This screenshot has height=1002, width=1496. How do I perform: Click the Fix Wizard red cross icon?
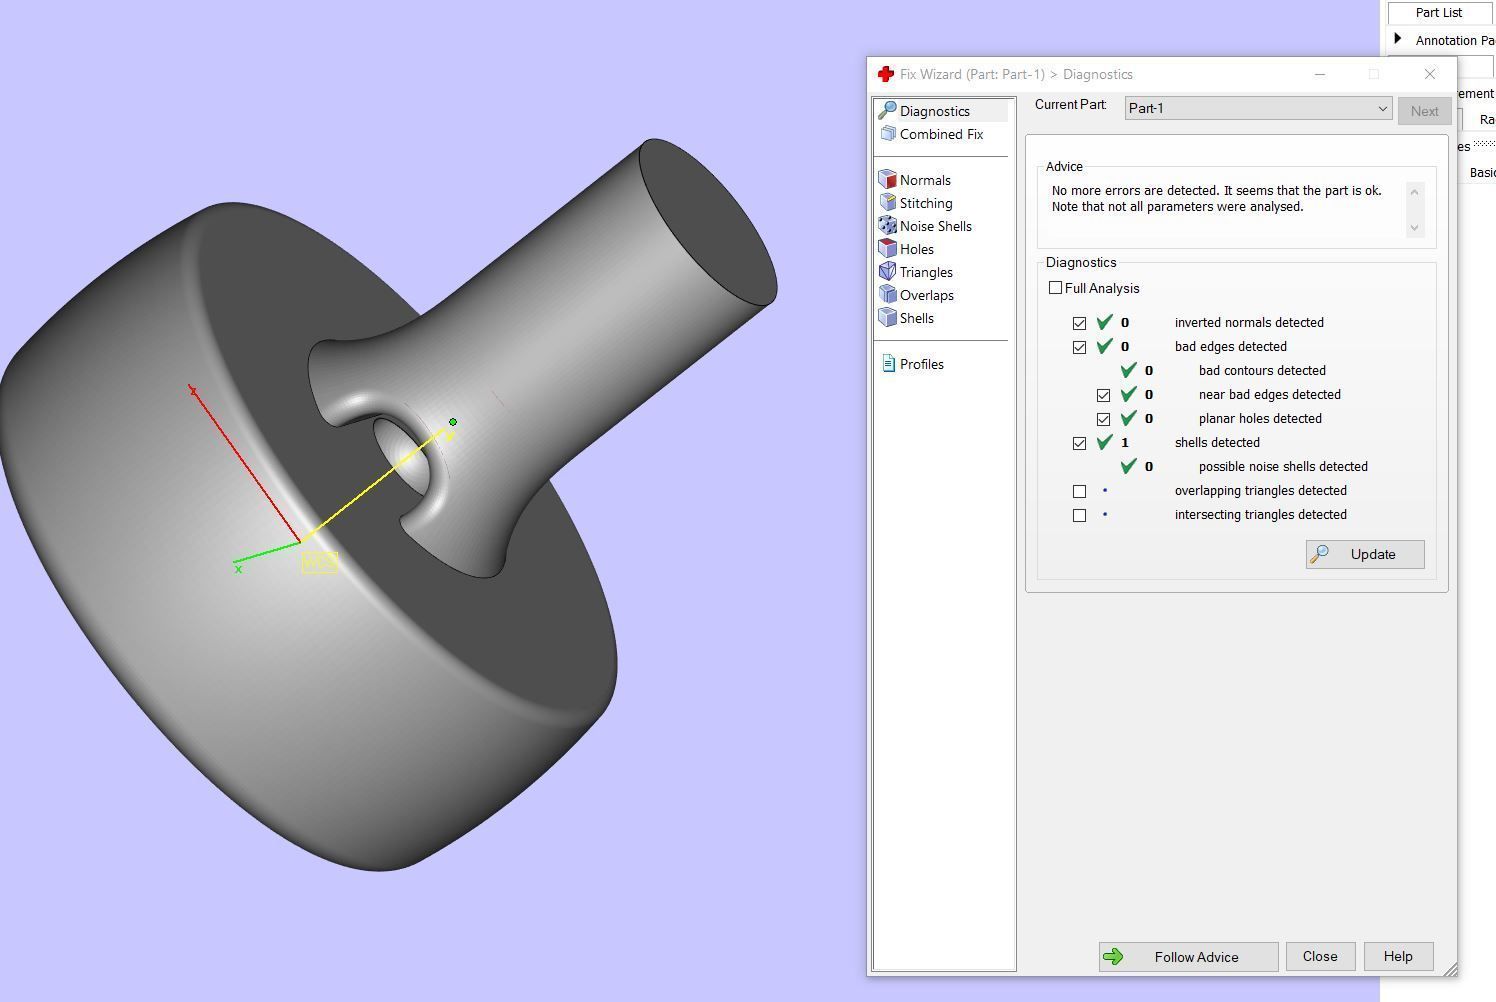click(885, 74)
